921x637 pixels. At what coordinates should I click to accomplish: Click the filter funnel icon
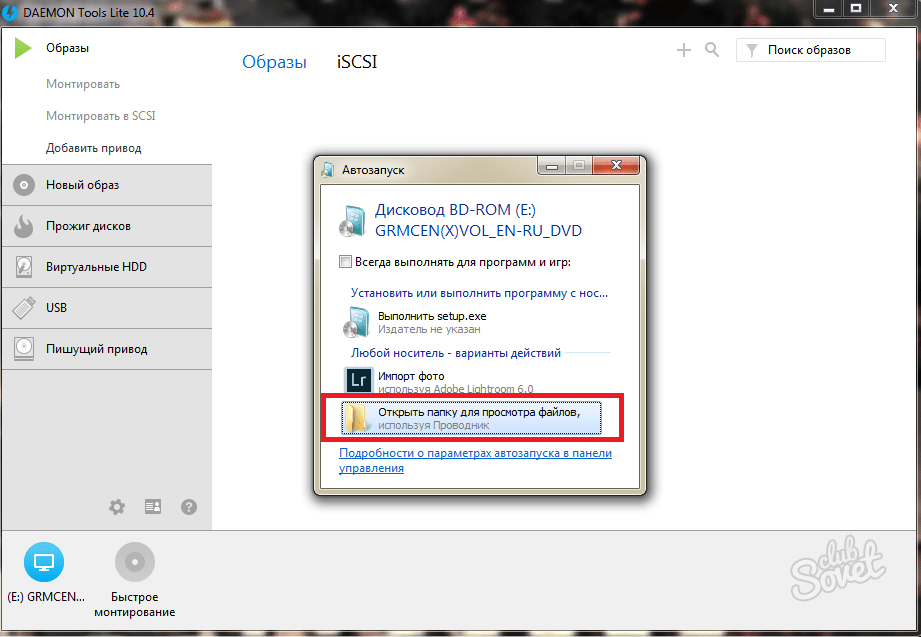point(752,51)
